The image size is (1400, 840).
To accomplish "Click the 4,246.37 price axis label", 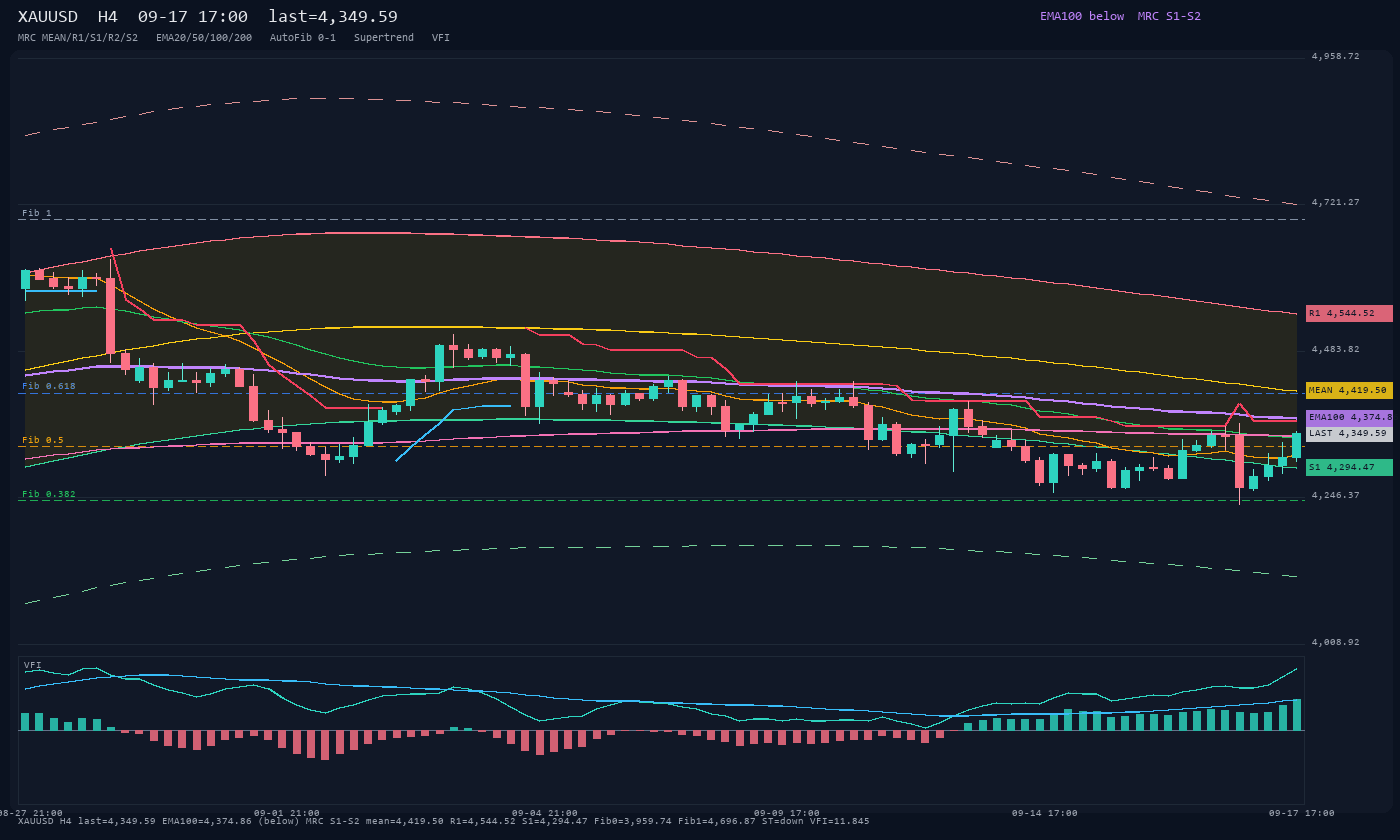I will 1336,495.
